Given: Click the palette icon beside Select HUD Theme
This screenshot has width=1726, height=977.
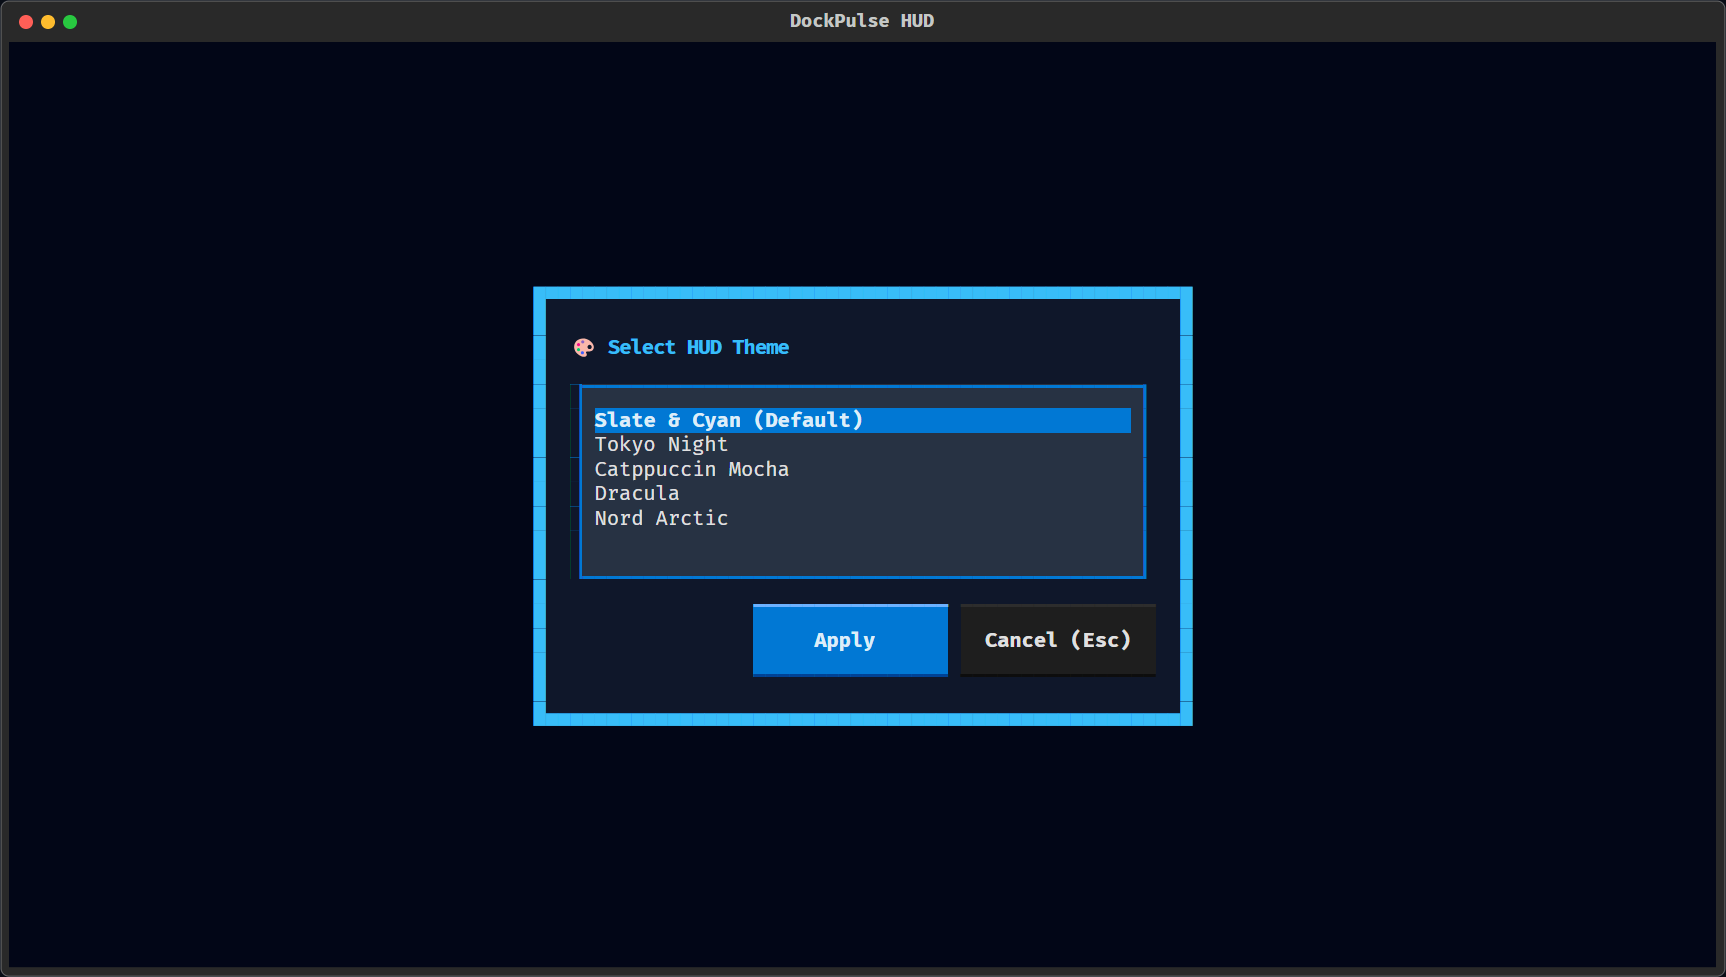Looking at the screenshot, I should pos(584,347).
